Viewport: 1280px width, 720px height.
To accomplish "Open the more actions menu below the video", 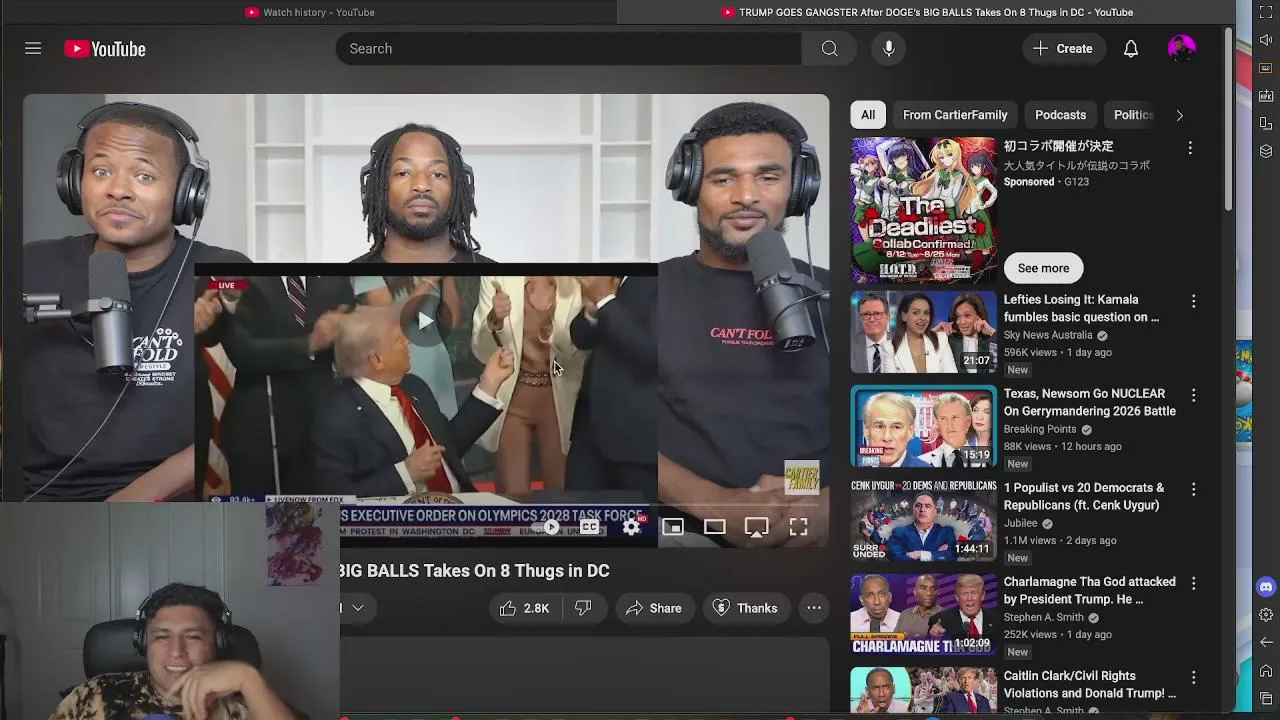I will pos(814,608).
